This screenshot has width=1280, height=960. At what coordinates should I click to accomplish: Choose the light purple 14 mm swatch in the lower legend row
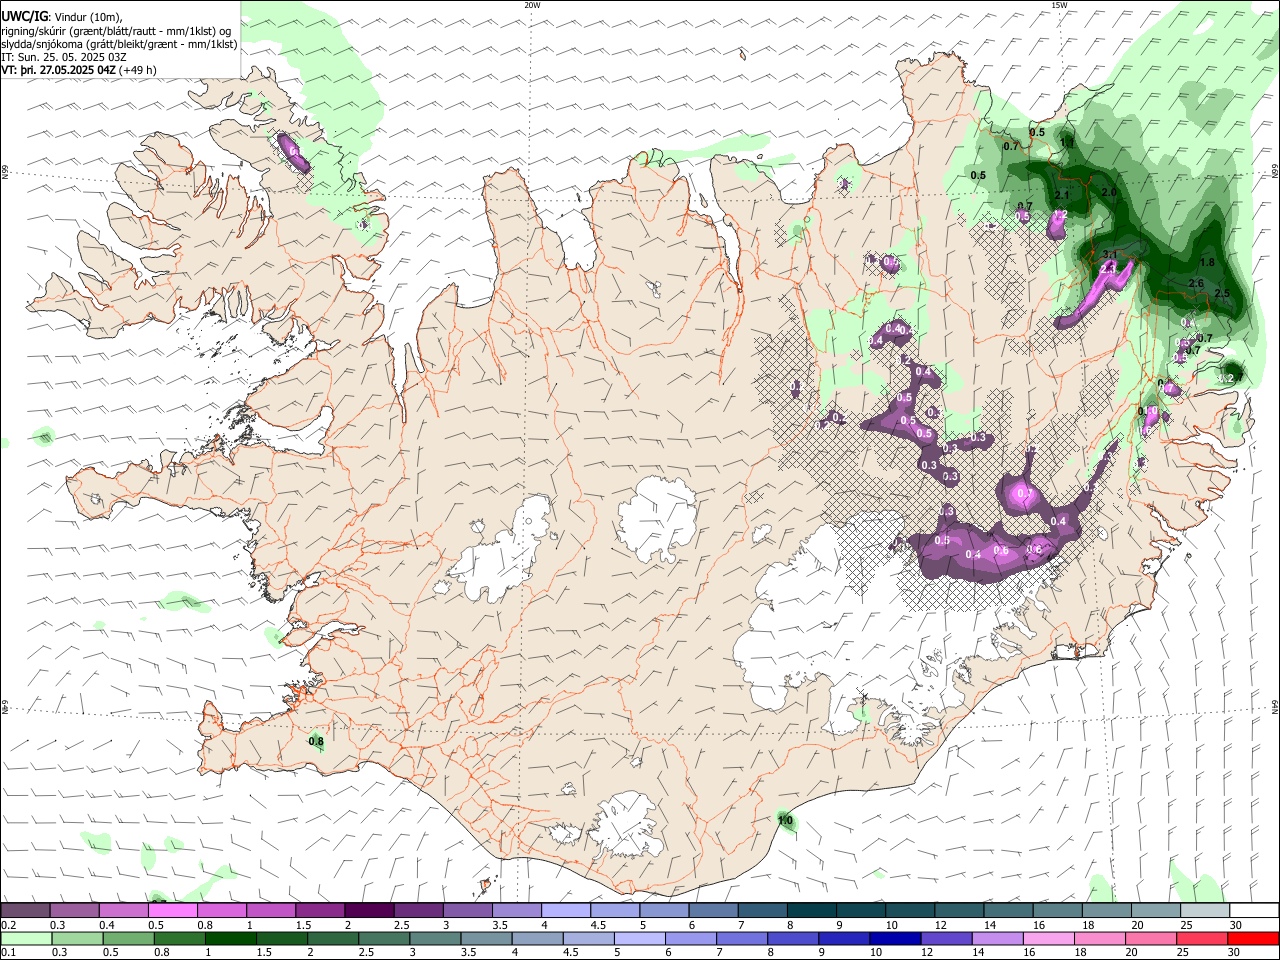click(x=998, y=939)
